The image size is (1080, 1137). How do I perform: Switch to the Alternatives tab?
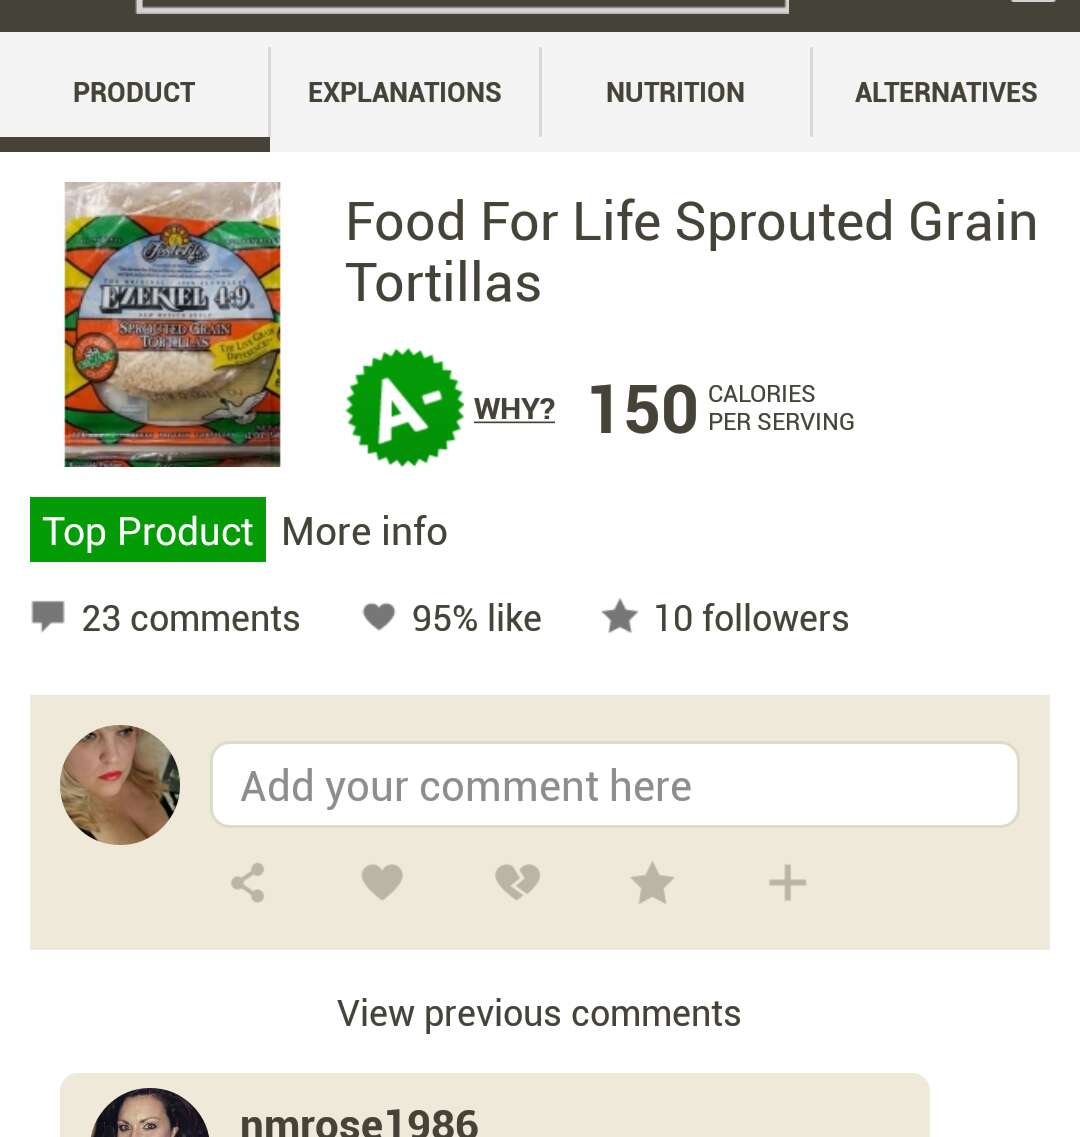click(x=946, y=92)
